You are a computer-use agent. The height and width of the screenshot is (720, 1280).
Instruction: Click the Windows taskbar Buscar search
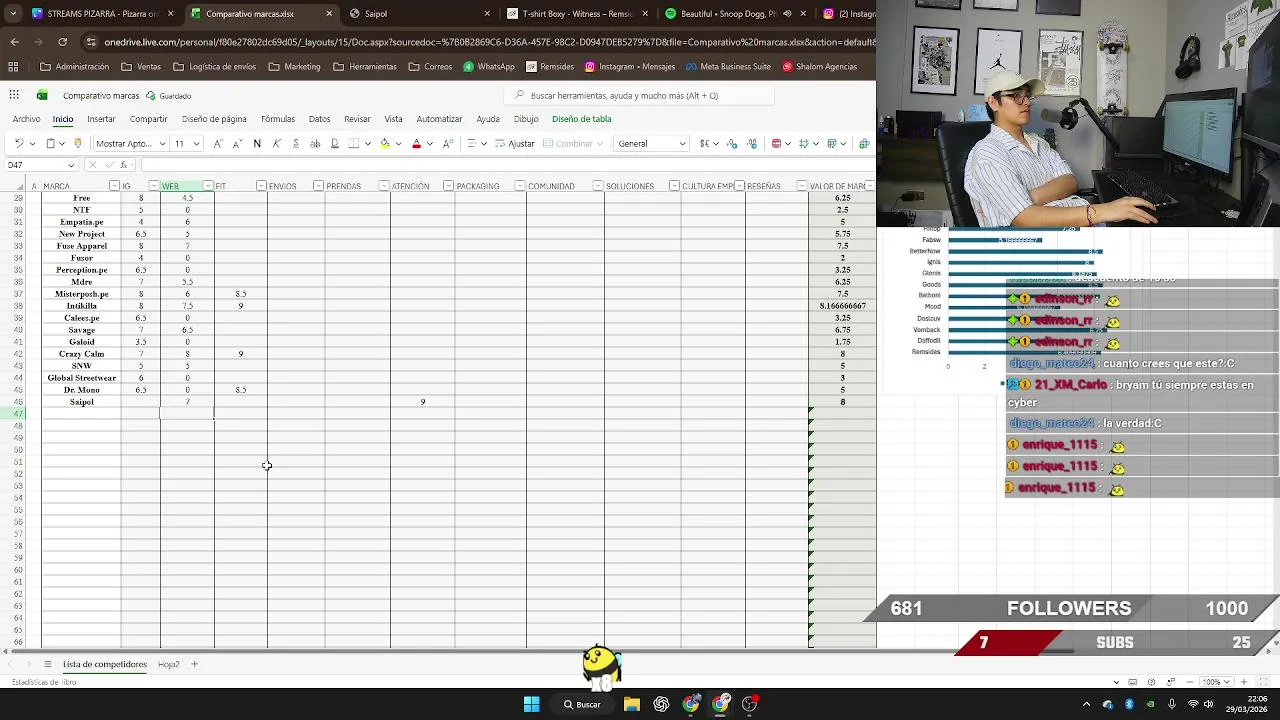582,704
